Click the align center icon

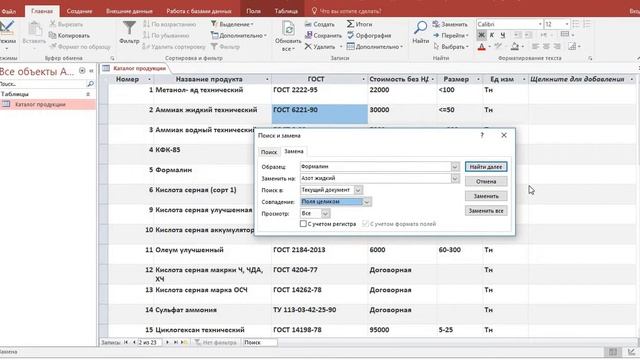[x=546, y=47]
